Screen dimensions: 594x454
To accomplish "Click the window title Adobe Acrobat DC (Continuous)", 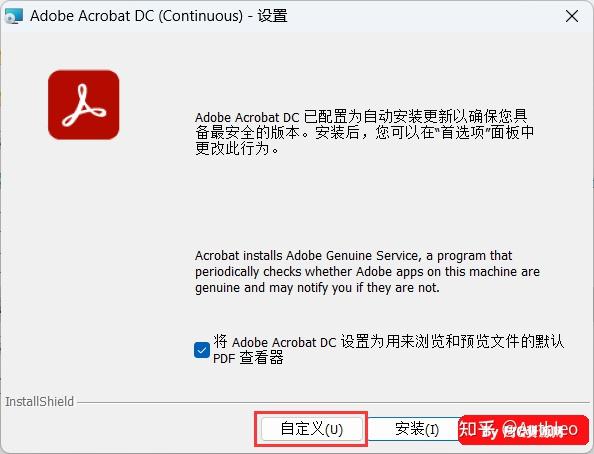I will 136,16.
